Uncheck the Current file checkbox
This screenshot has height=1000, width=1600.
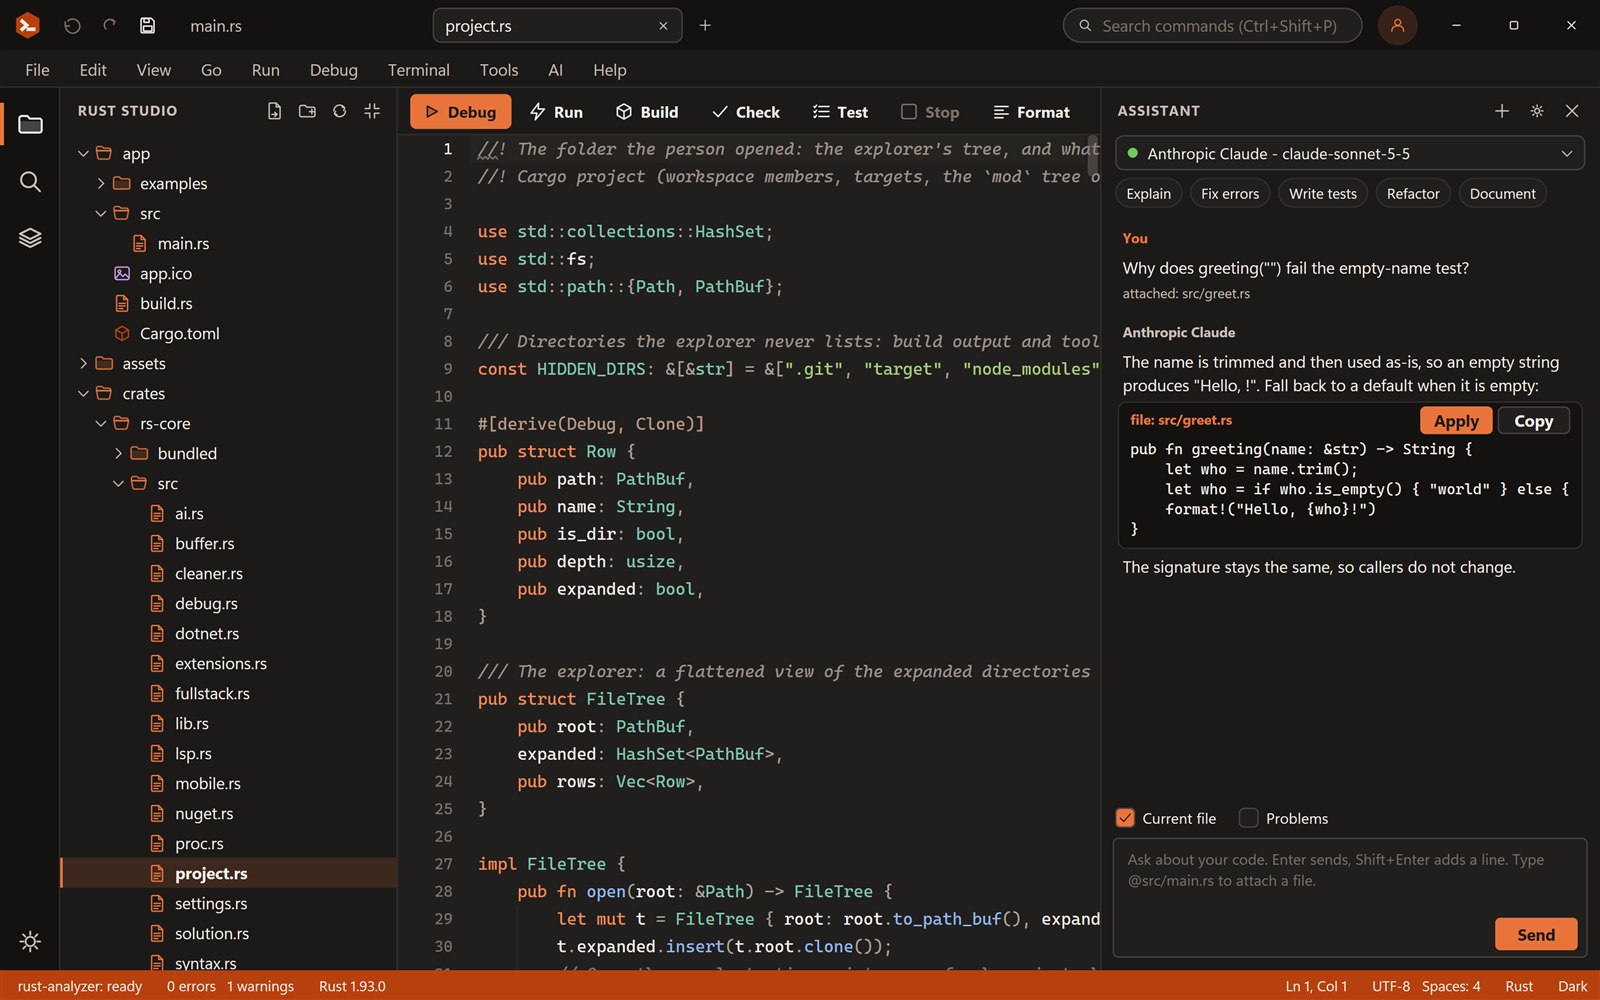click(x=1125, y=818)
